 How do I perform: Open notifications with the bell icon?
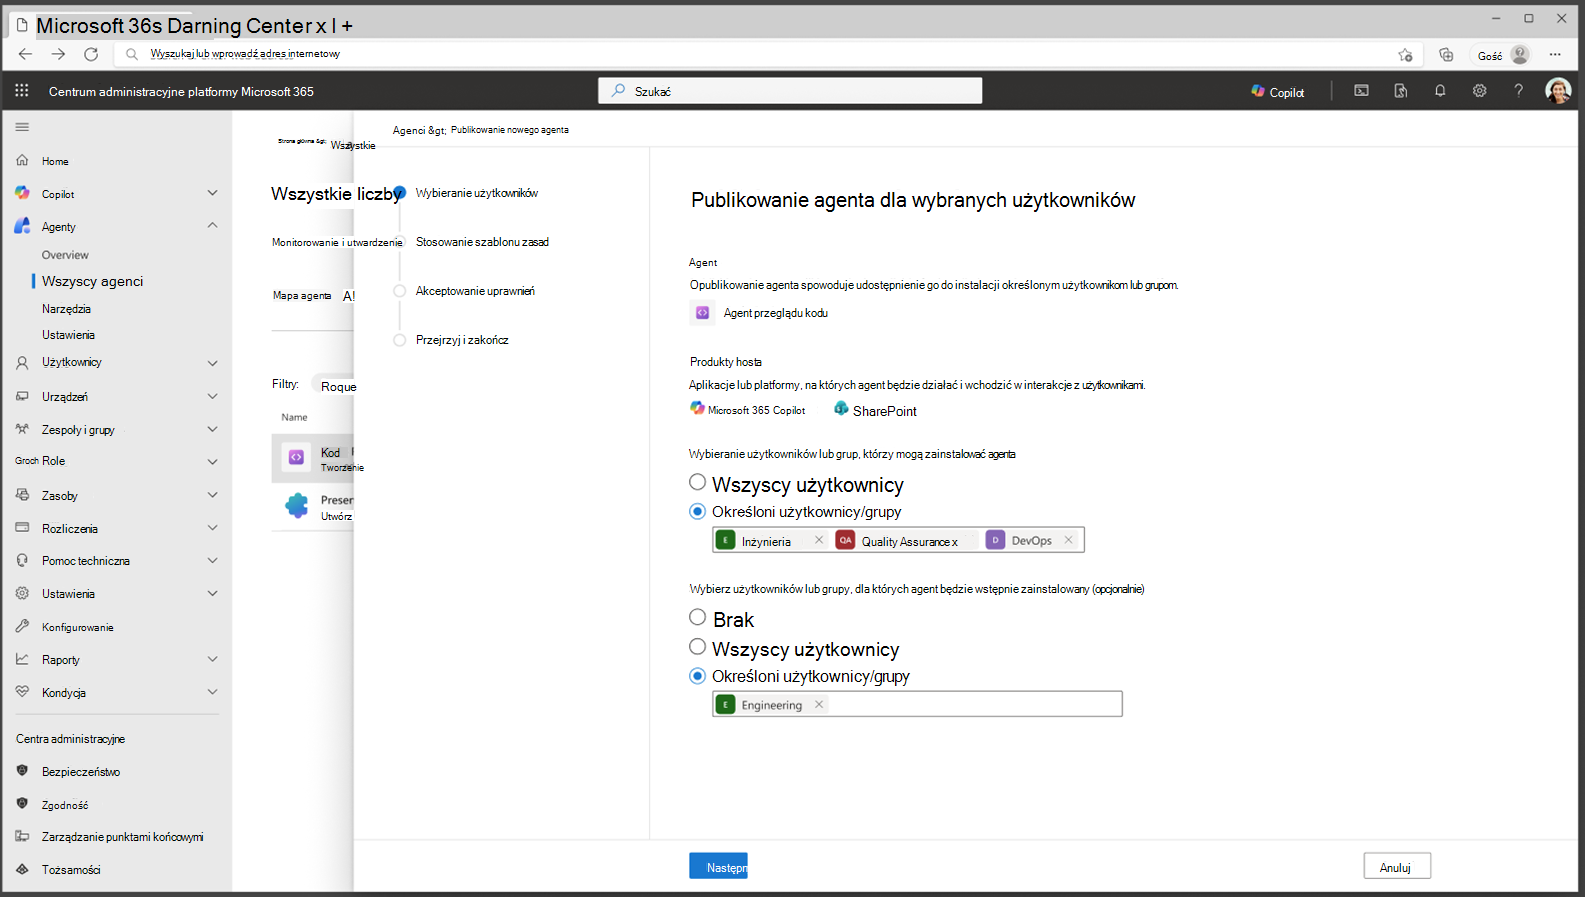pos(1440,91)
